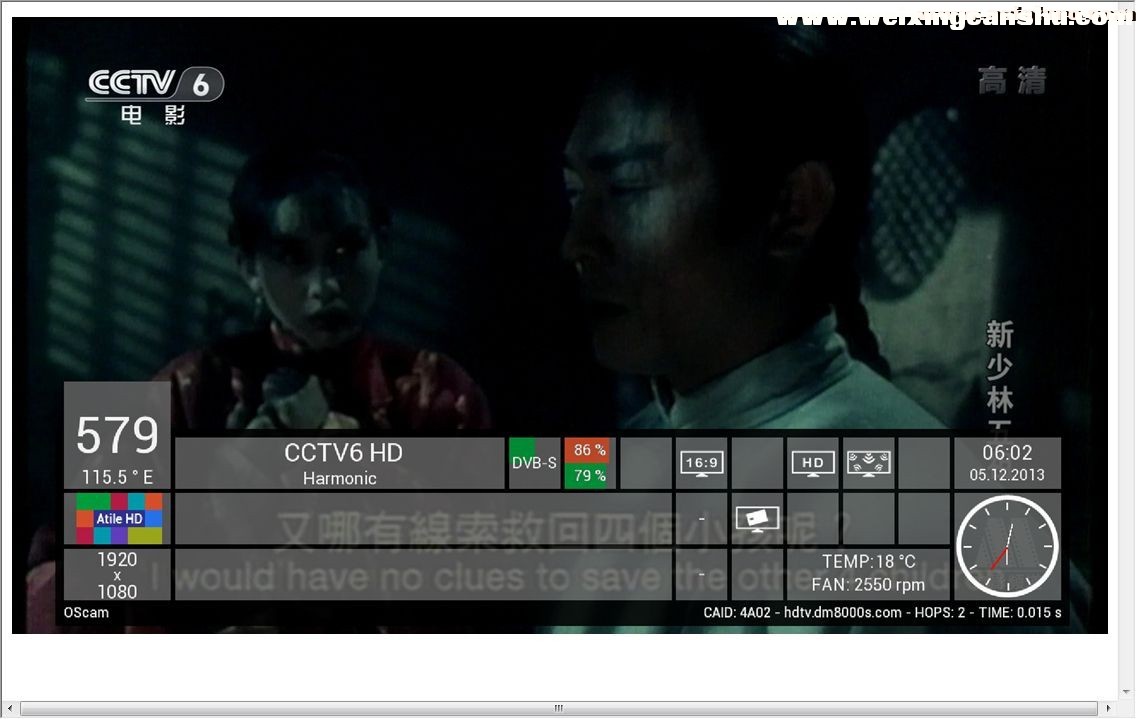Click the HD screen indicator icon
Image resolution: width=1136 pixels, height=719 pixels.
tap(812, 464)
